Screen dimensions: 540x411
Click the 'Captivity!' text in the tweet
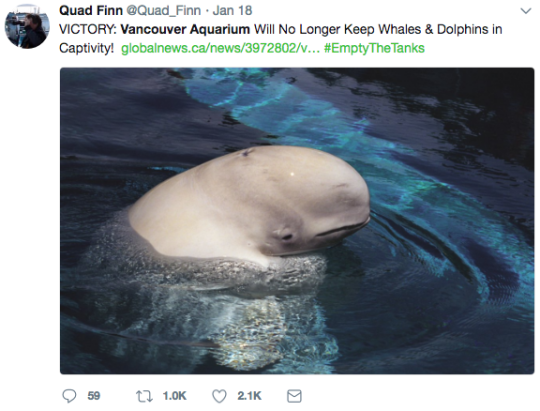pos(86,48)
